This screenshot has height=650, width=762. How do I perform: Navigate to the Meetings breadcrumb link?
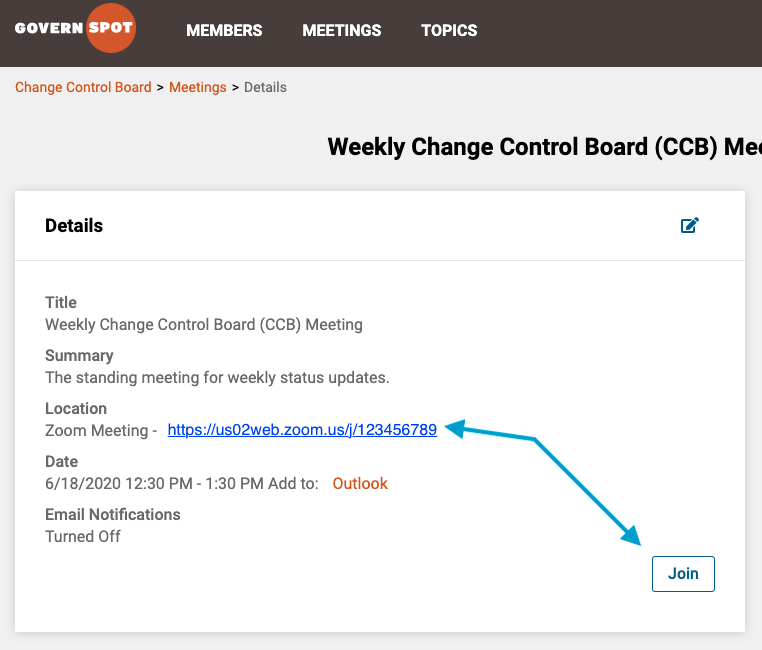[198, 87]
